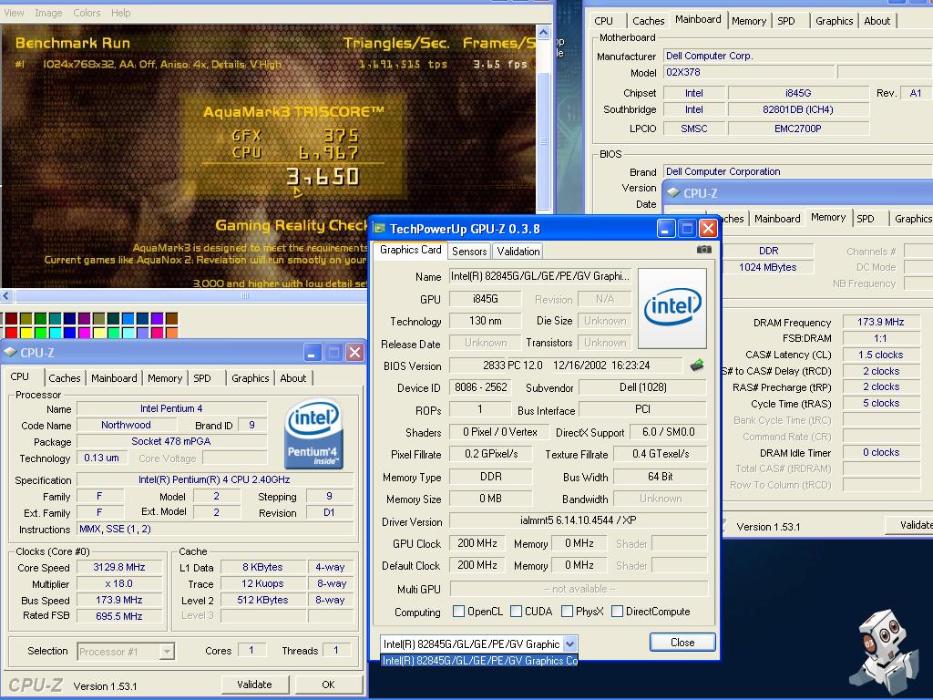Switch to GPU-Z Sensors tab

[x=469, y=251]
